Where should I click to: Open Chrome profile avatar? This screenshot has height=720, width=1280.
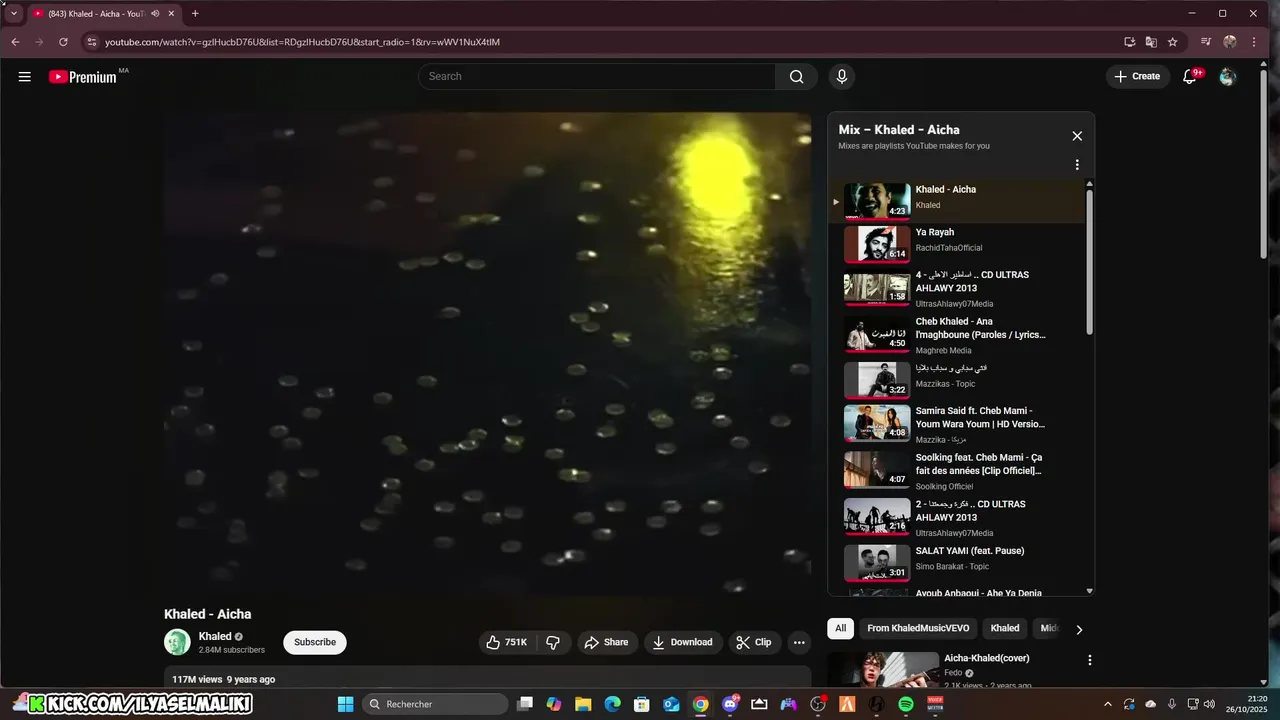coord(1230,42)
